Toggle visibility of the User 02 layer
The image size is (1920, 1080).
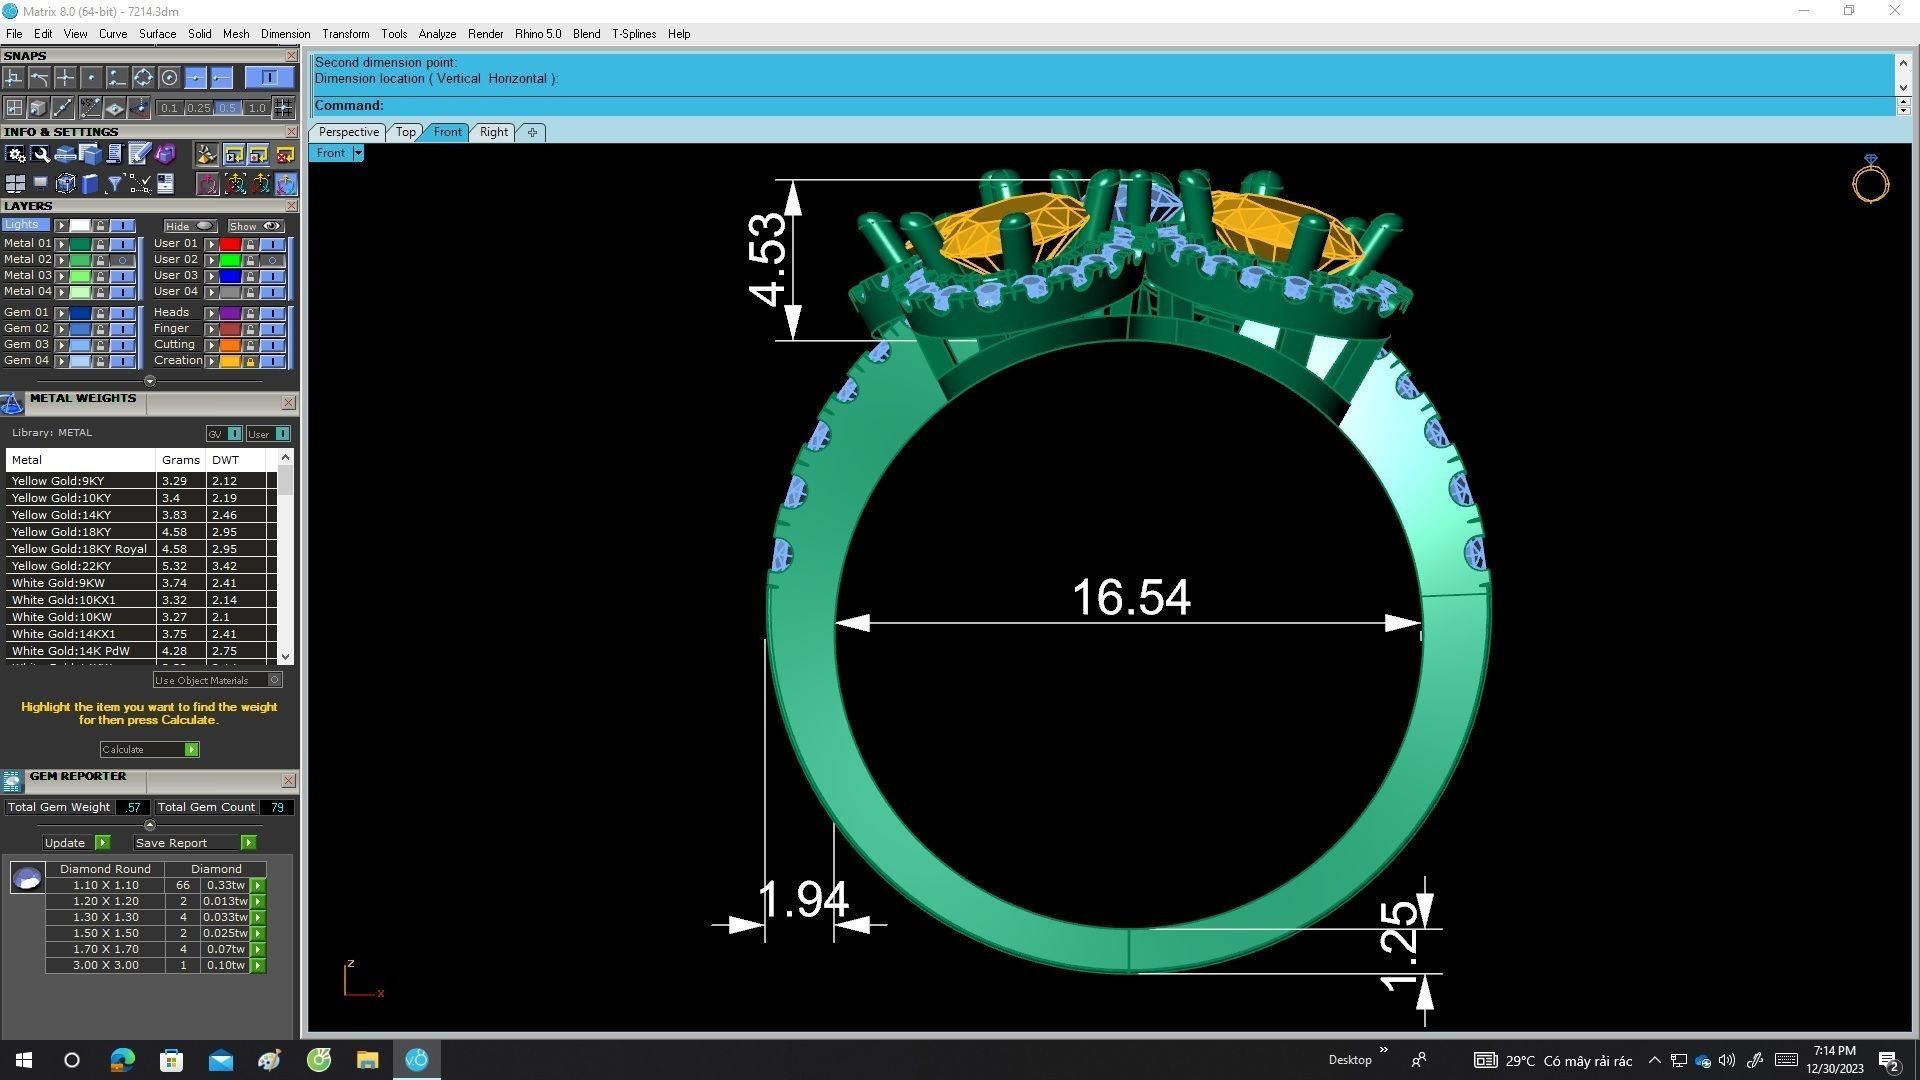click(272, 260)
